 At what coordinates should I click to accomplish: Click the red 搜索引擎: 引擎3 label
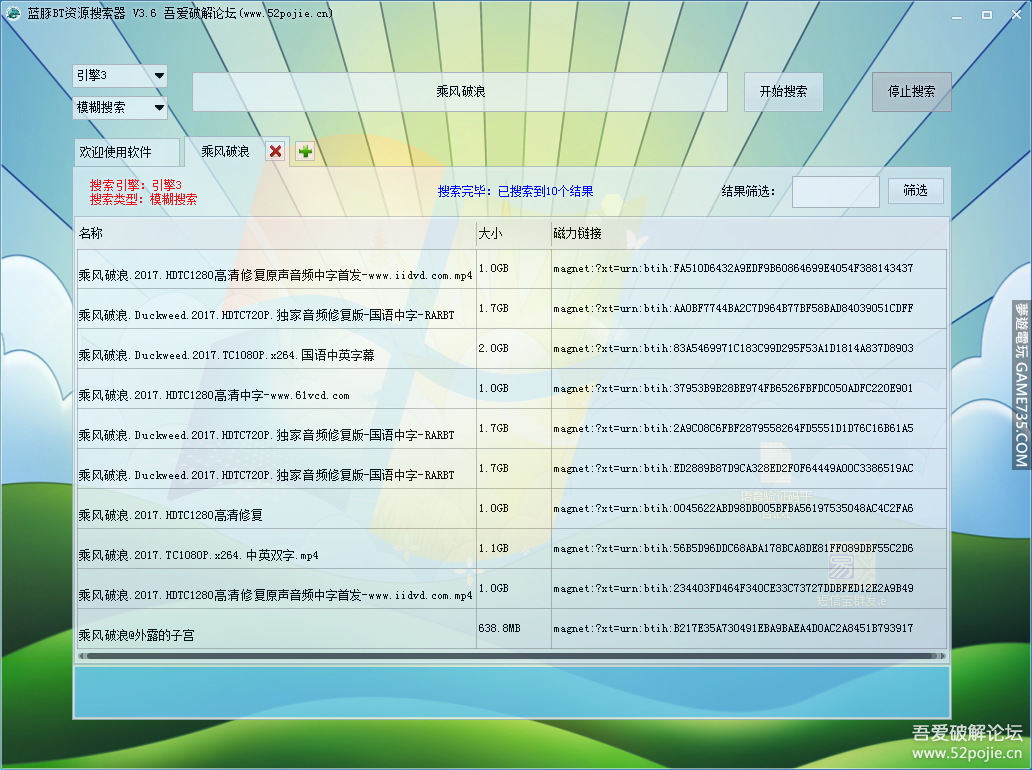(136, 185)
